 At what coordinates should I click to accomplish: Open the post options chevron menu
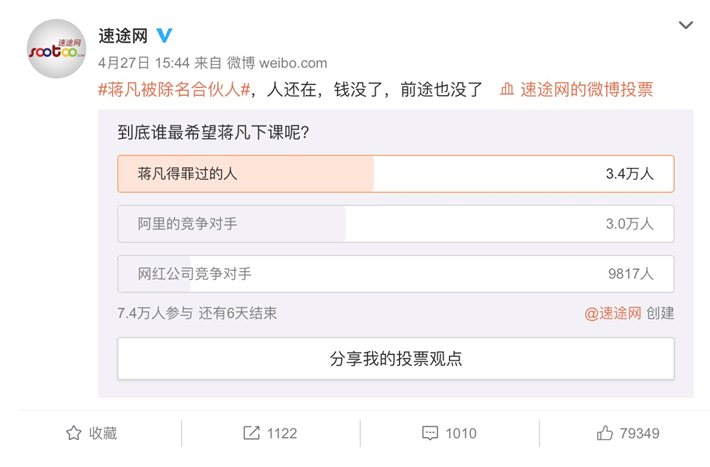click(686, 25)
